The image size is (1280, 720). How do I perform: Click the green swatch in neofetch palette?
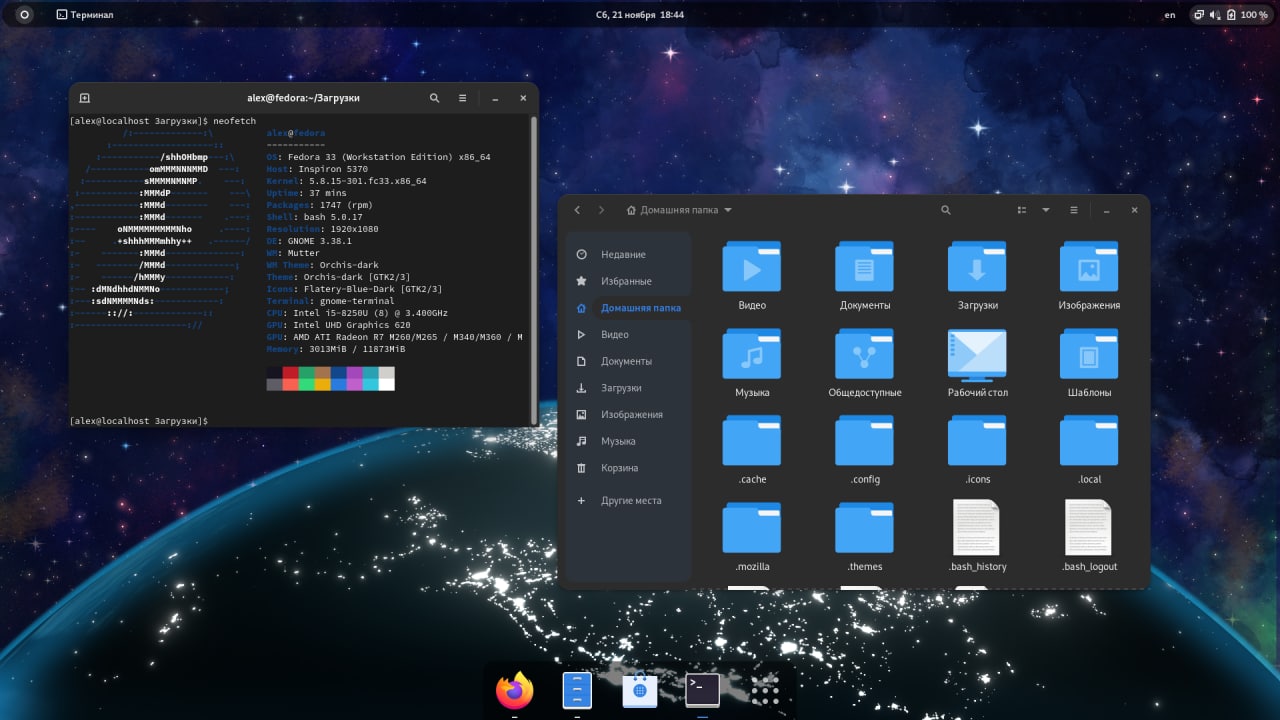point(306,372)
